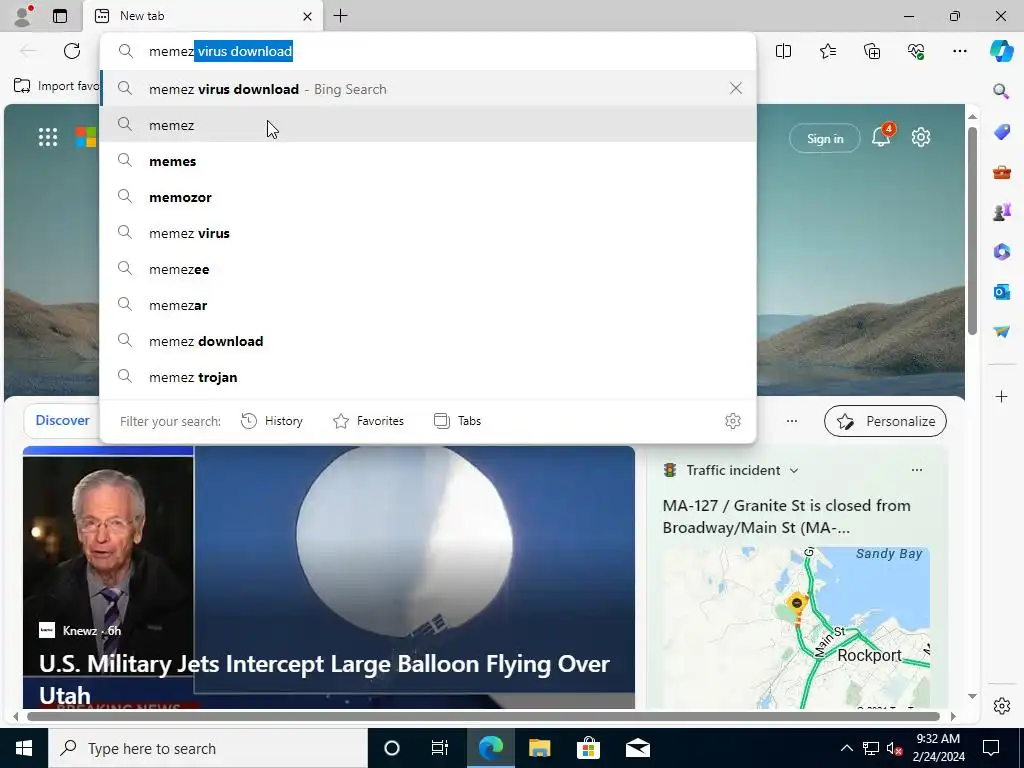Open Task View from the taskbar
The height and width of the screenshot is (768, 1024).
440,748
